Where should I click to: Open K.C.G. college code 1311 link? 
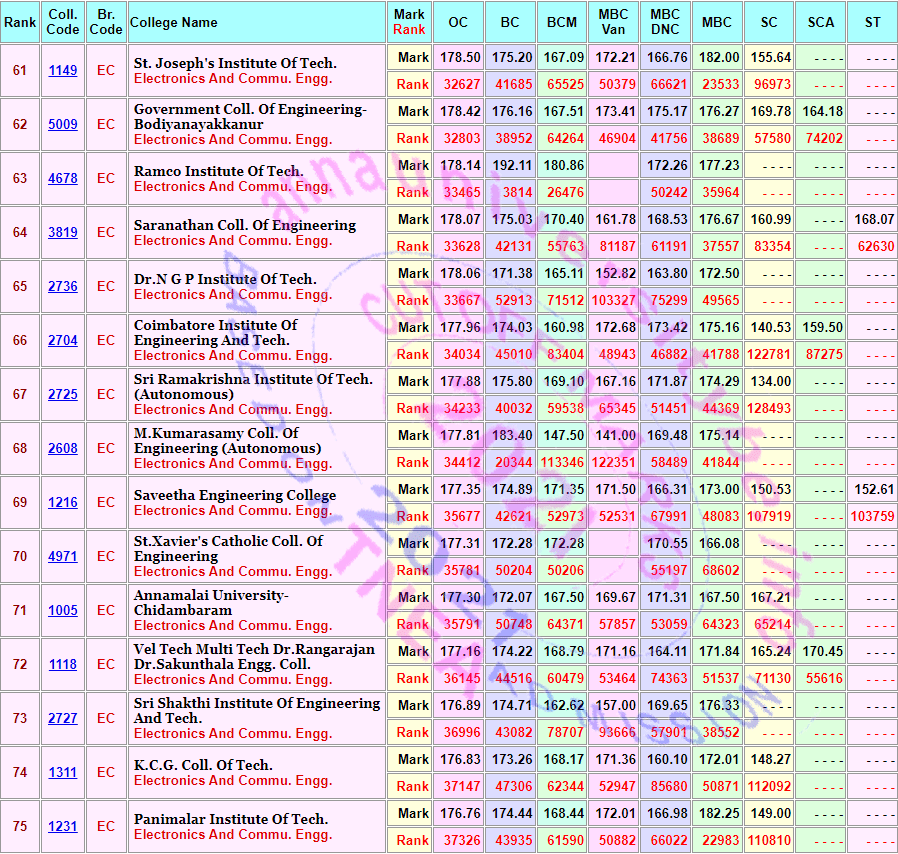pyautogui.click(x=63, y=772)
